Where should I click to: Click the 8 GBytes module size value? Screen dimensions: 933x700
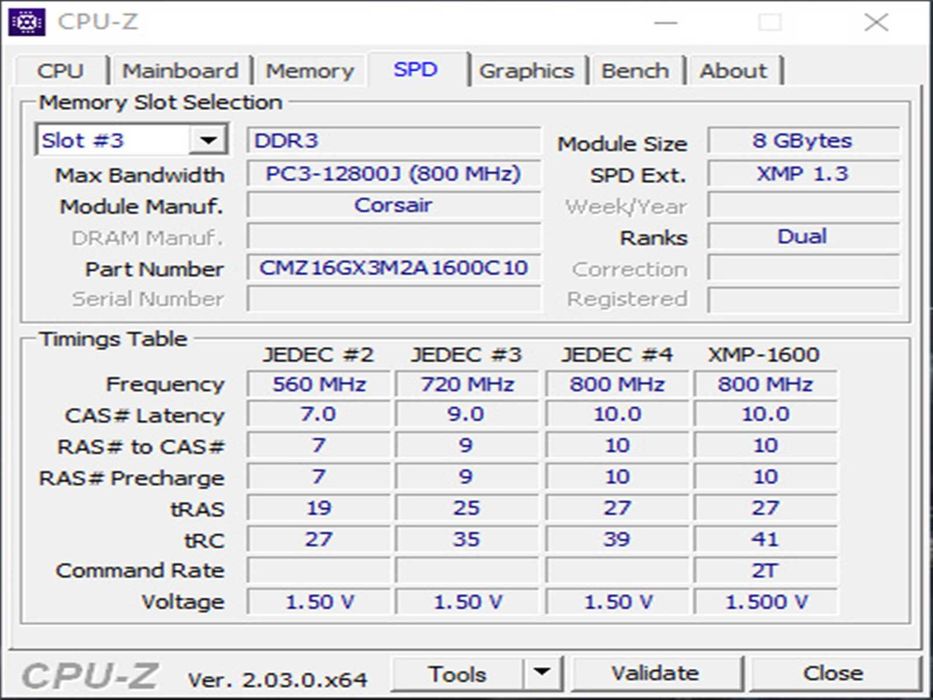(x=803, y=140)
